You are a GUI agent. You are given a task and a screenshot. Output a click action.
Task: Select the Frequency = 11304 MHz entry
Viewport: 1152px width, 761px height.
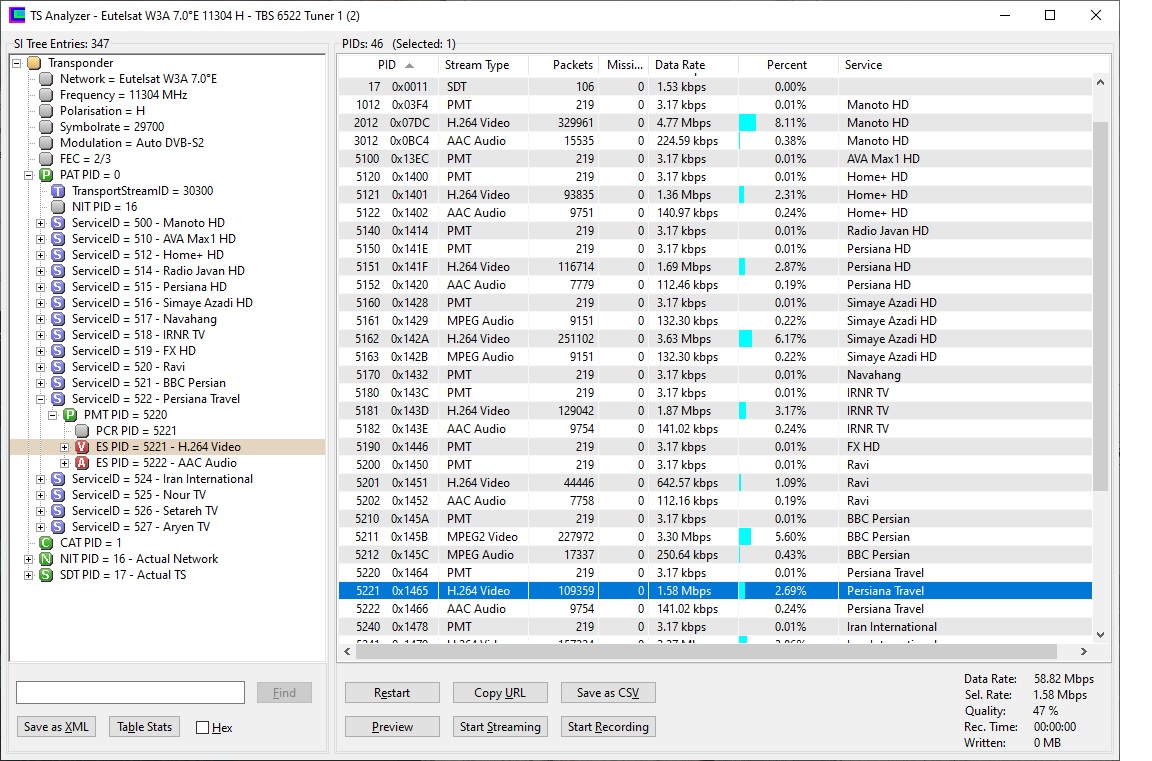click(123, 95)
